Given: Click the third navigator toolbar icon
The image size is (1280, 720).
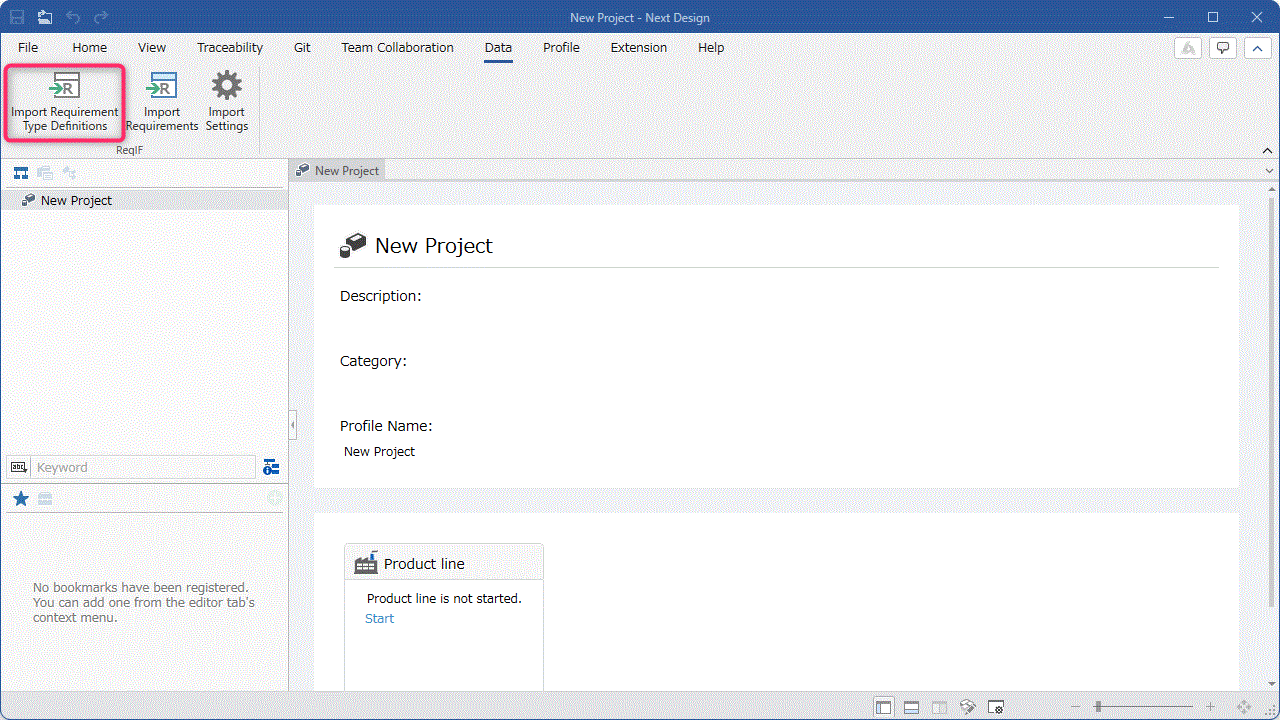Looking at the screenshot, I should click(x=69, y=173).
